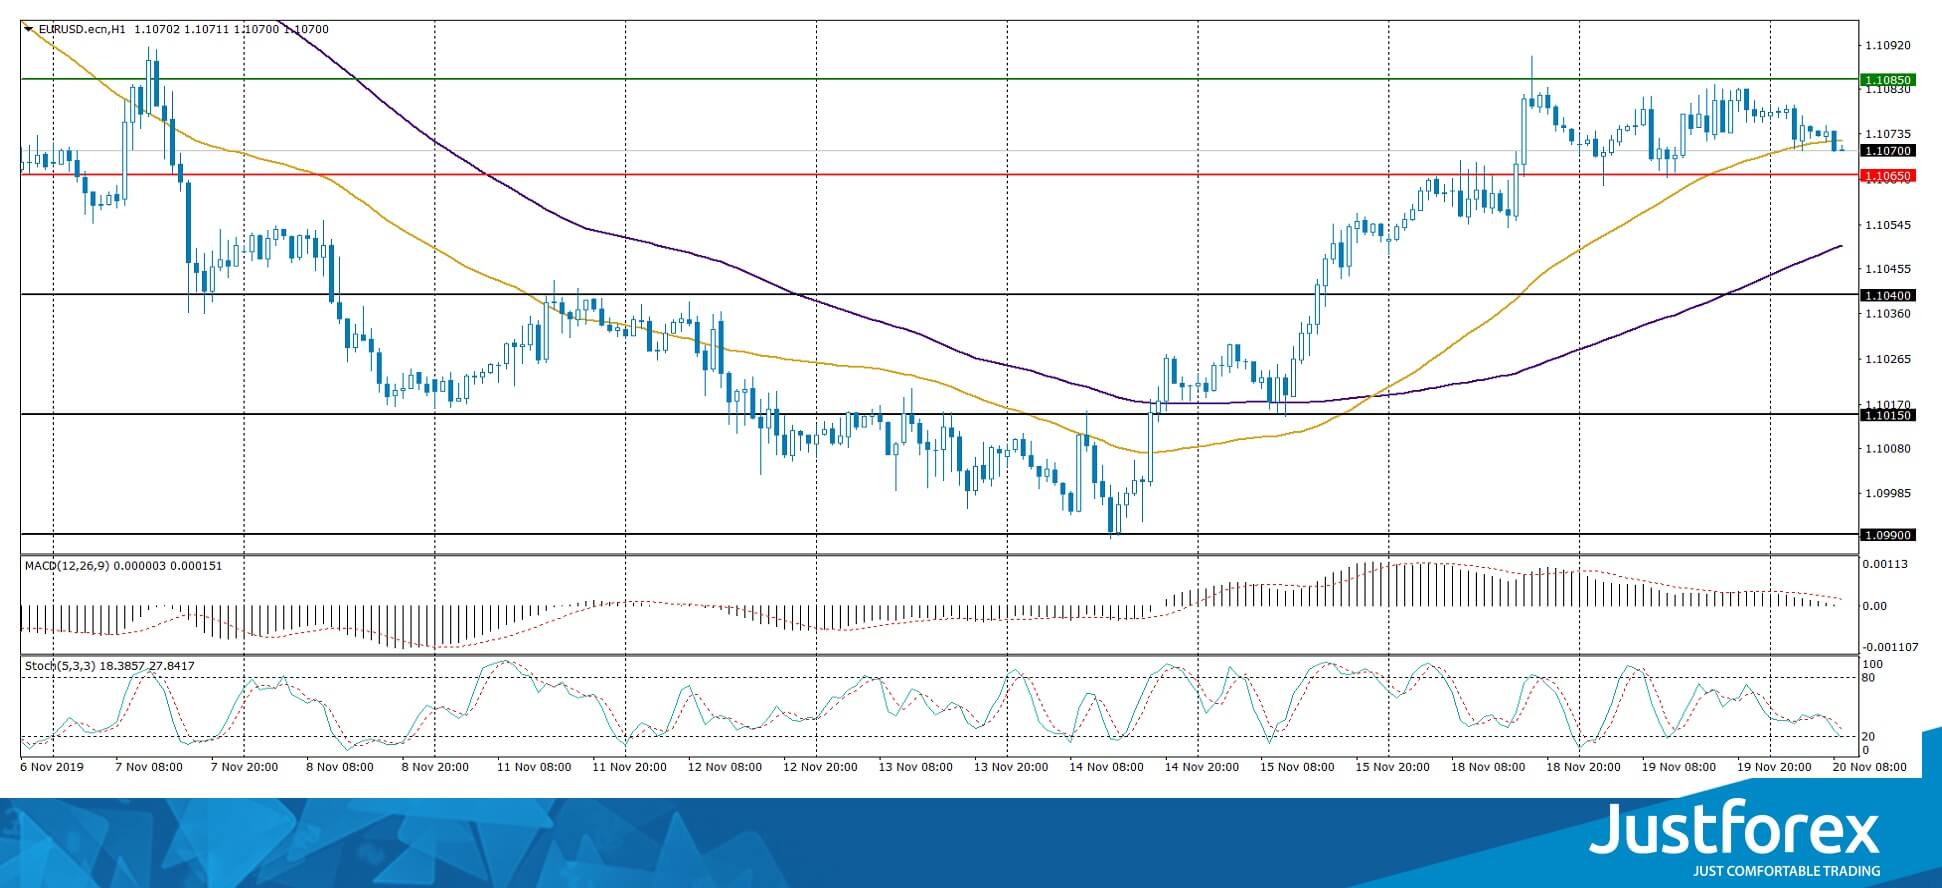The image size is (1942, 888).
Task: Click the 20 Nov 08:00 time label
Action: click(x=1869, y=767)
